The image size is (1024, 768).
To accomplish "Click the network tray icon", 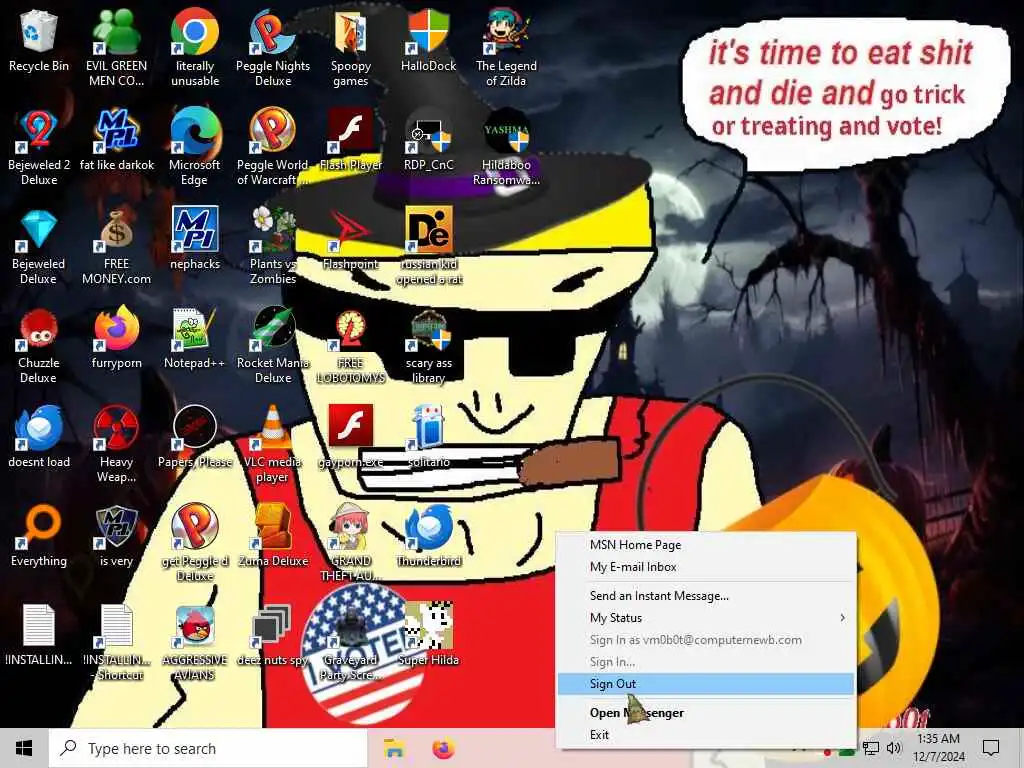I will 871,748.
